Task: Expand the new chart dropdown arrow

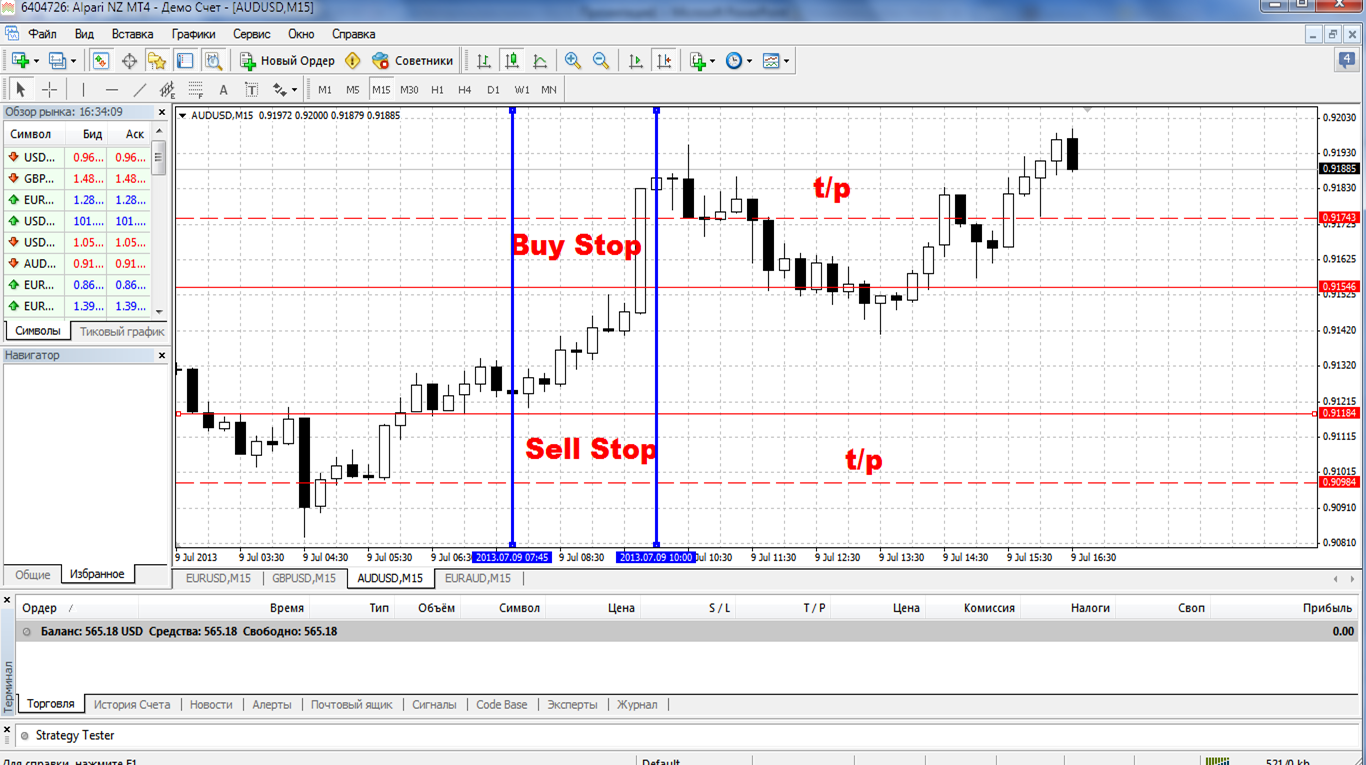Action: pos(35,61)
